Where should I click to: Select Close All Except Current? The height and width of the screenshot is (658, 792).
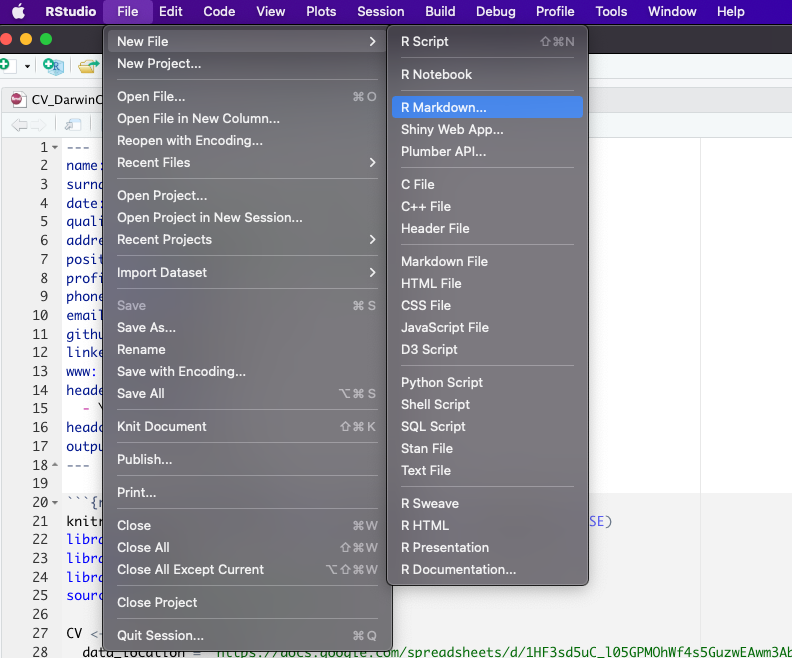pyautogui.click(x=247, y=570)
